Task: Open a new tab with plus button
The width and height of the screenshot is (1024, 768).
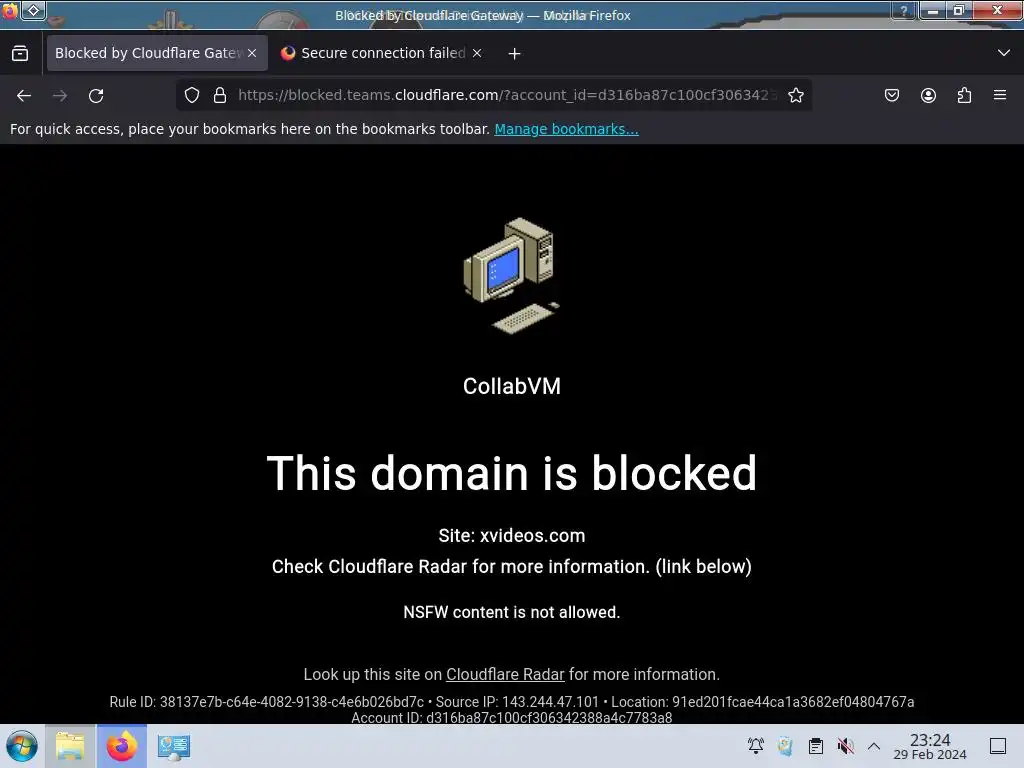Action: click(515, 54)
